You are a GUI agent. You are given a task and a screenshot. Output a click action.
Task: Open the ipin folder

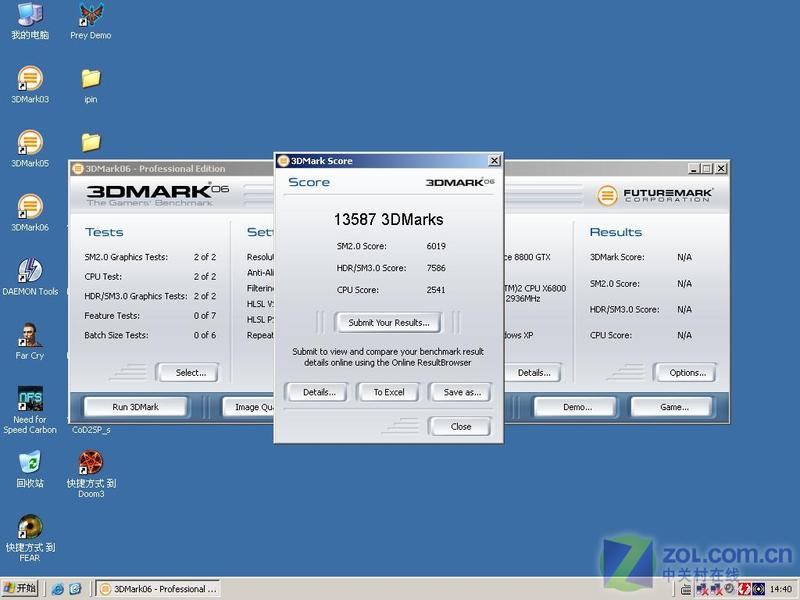click(91, 84)
